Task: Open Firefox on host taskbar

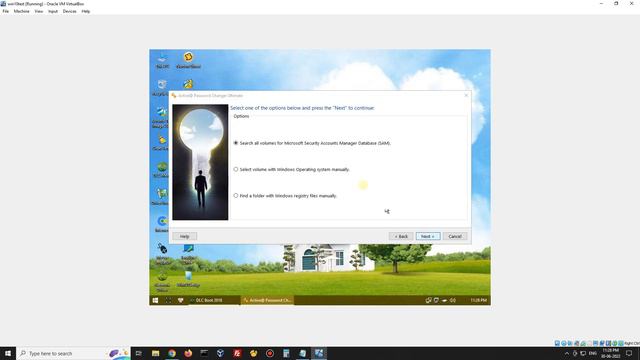Action: pos(188,353)
